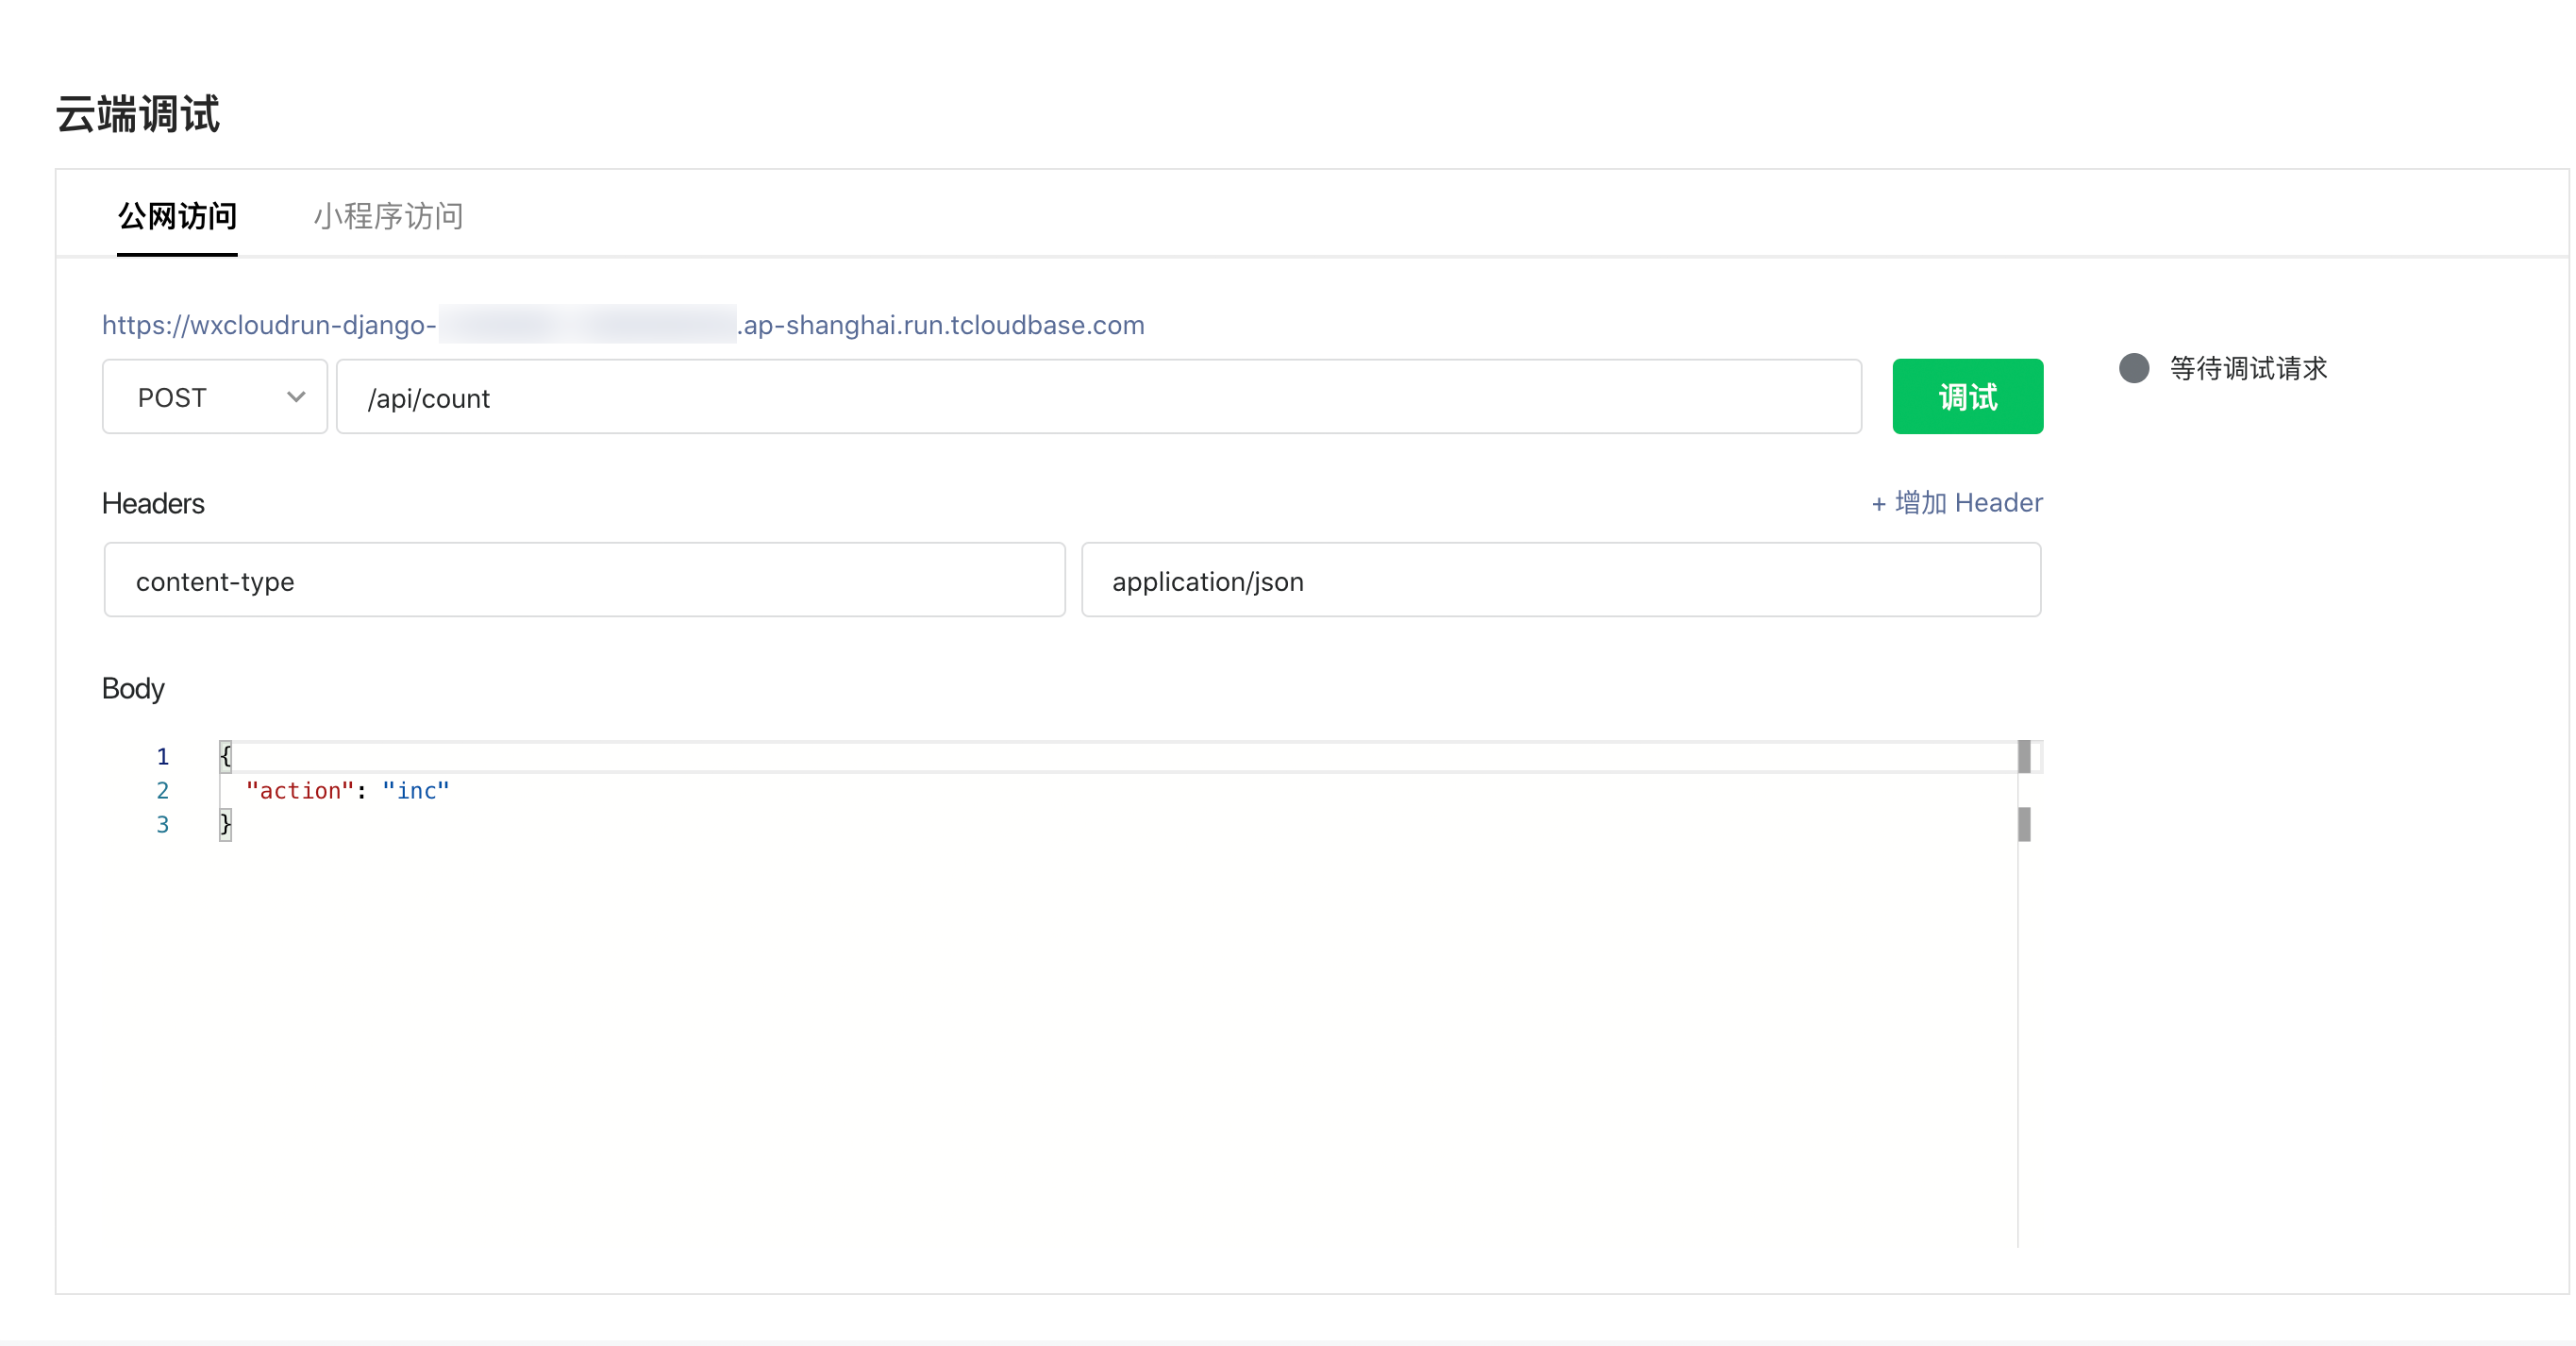This screenshot has height=1346, width=2576.
Task: Click the top marker in the editor scrollbar
Action: (2024, 756)
